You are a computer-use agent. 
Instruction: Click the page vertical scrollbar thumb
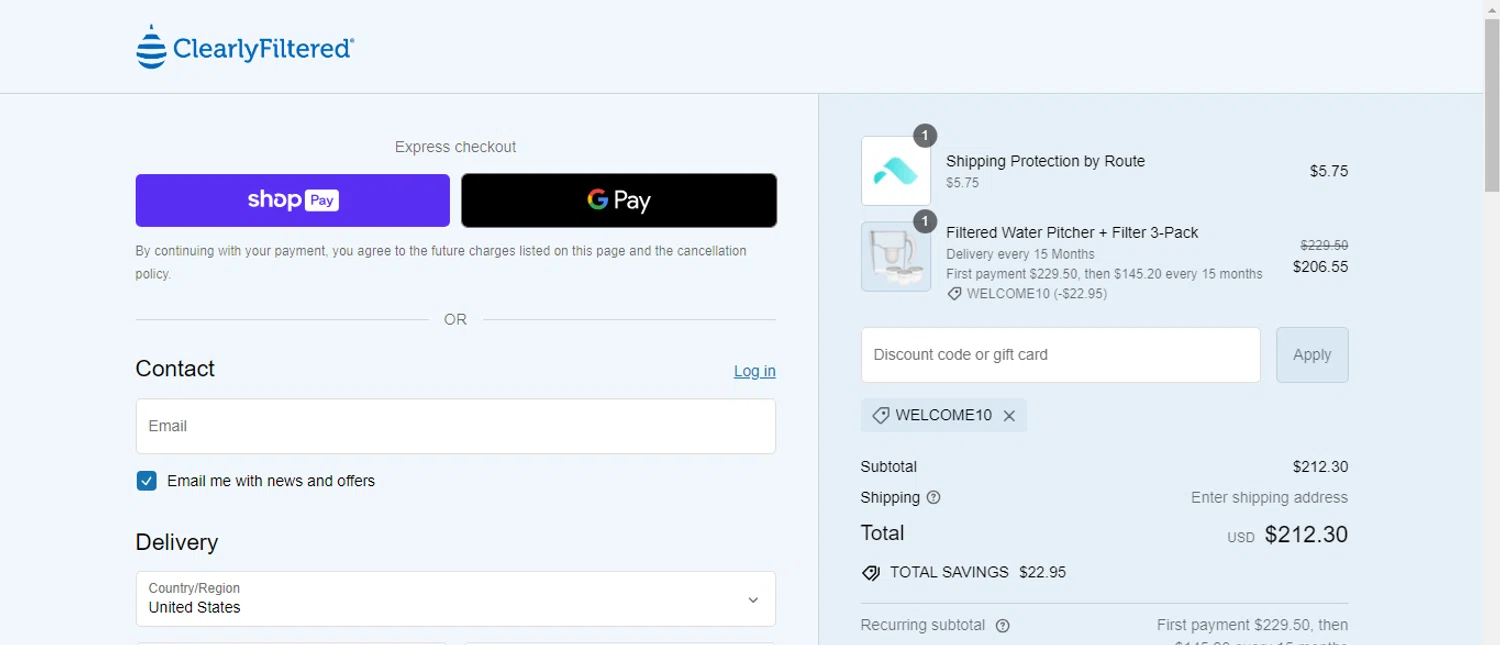1492,104
